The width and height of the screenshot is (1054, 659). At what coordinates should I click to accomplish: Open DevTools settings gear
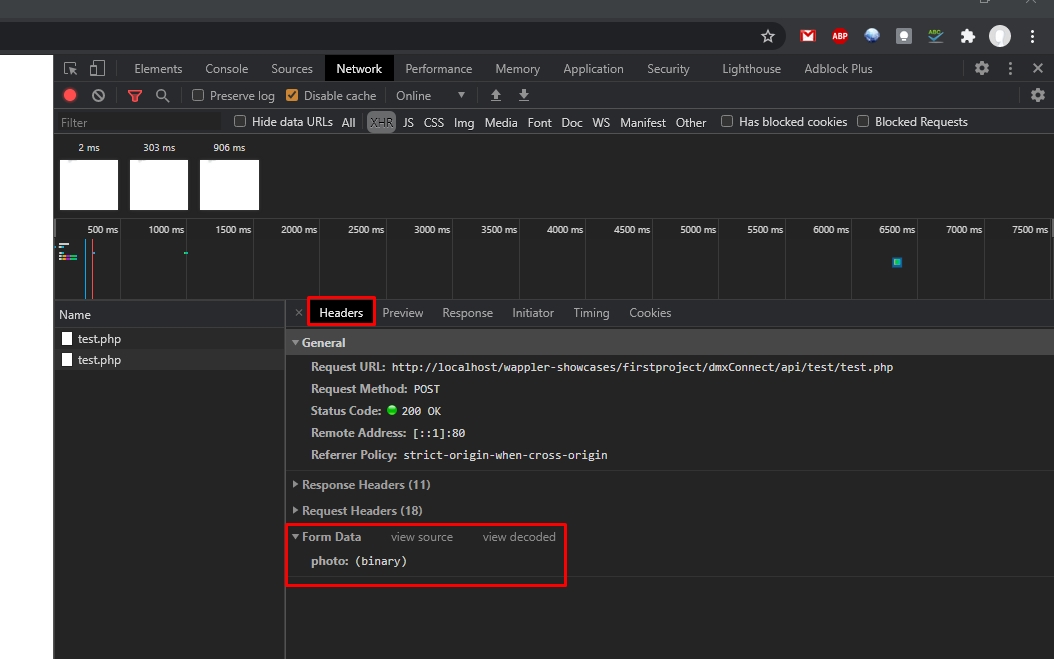tap(982, 69)
